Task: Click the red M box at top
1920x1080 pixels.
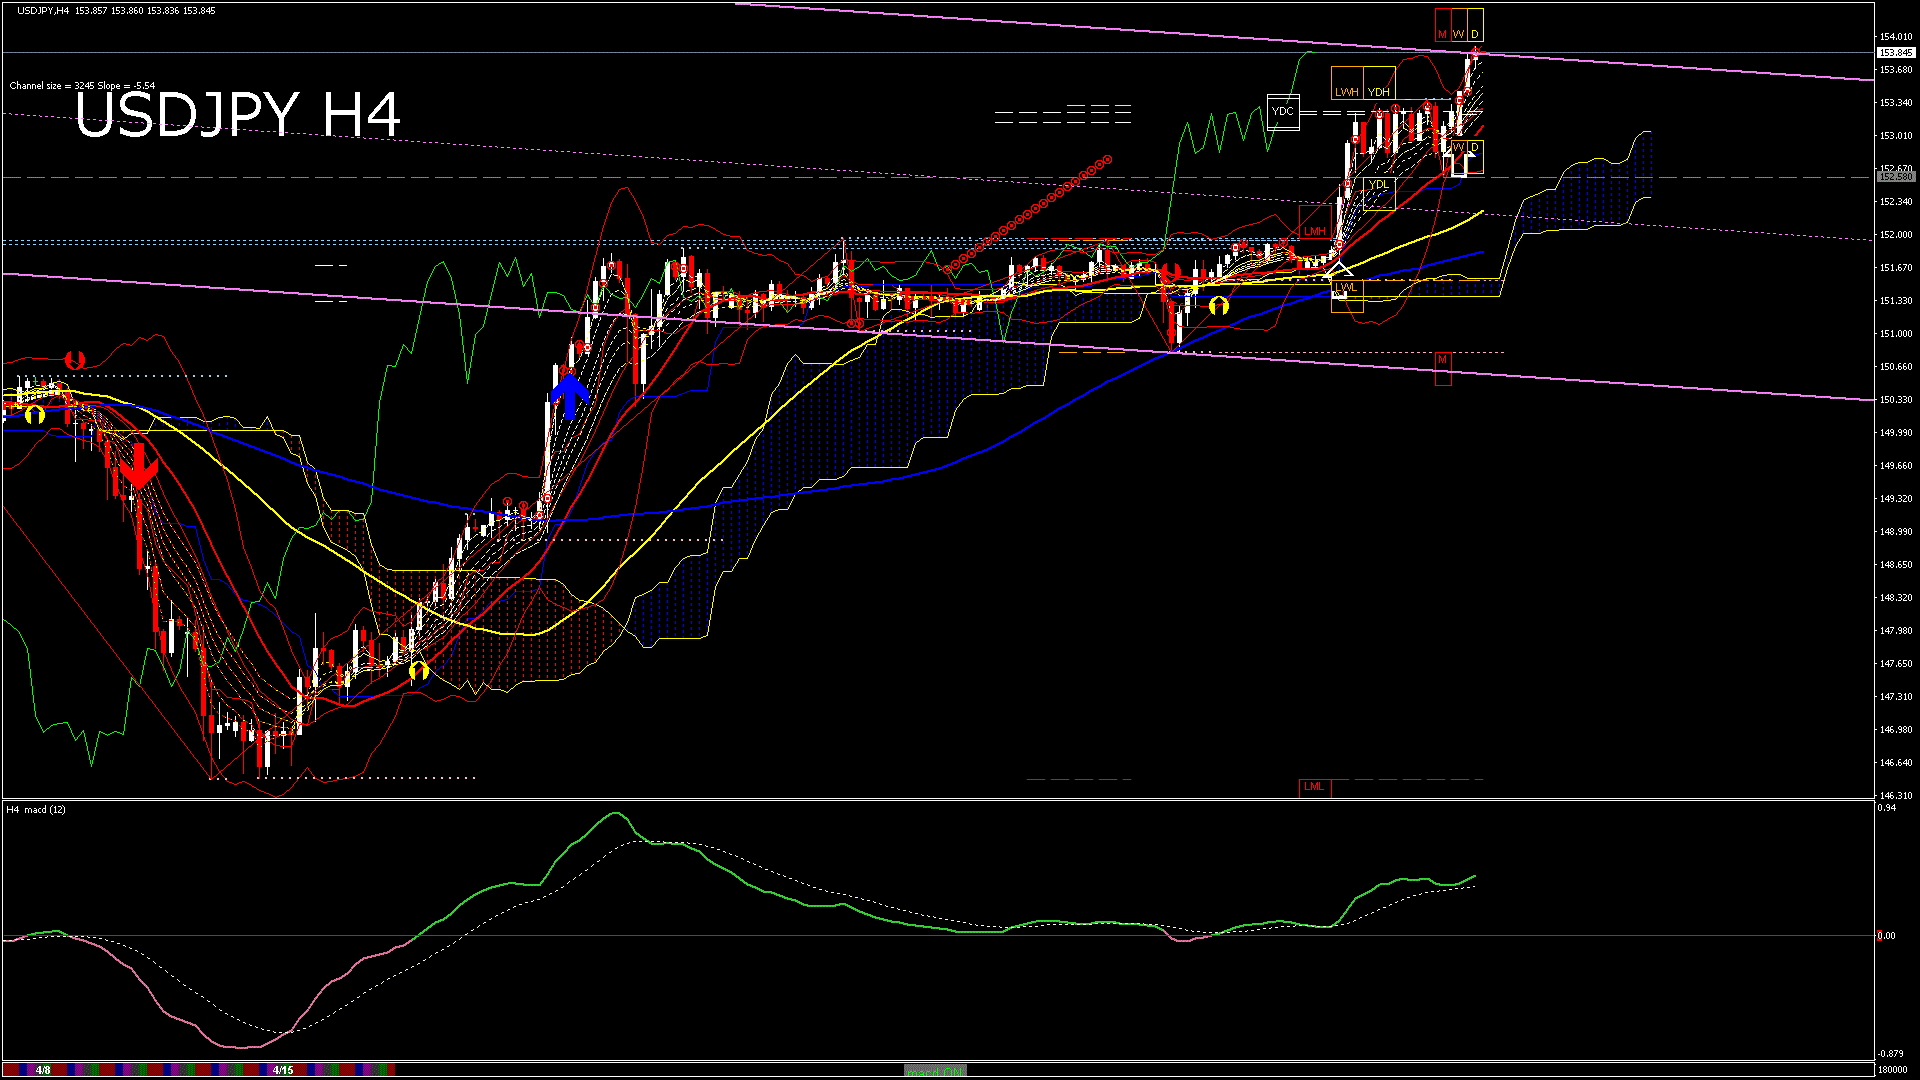Action: pyautogui.click(x=1443, y=24)
